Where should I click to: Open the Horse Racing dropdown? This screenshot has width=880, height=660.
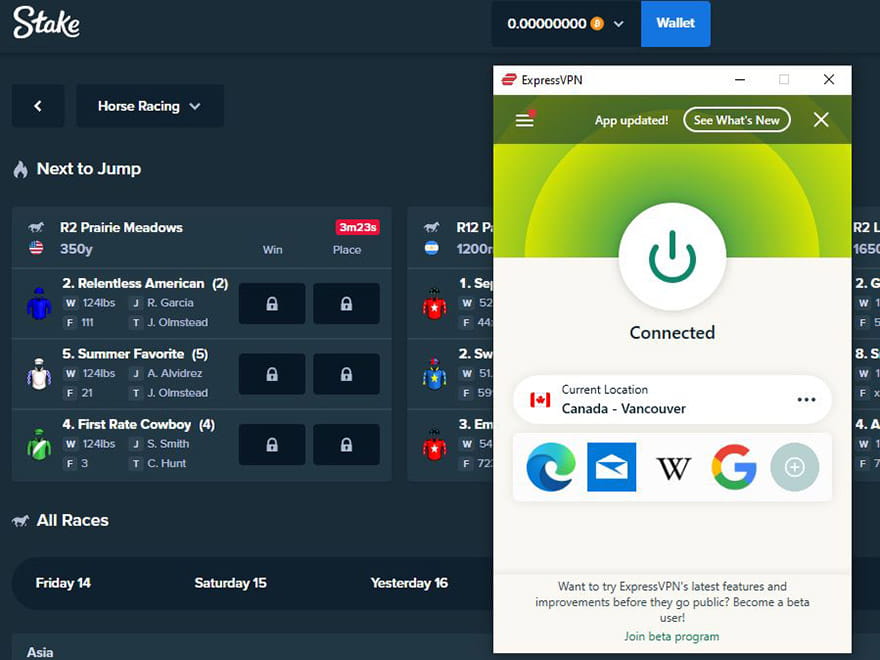150,106
